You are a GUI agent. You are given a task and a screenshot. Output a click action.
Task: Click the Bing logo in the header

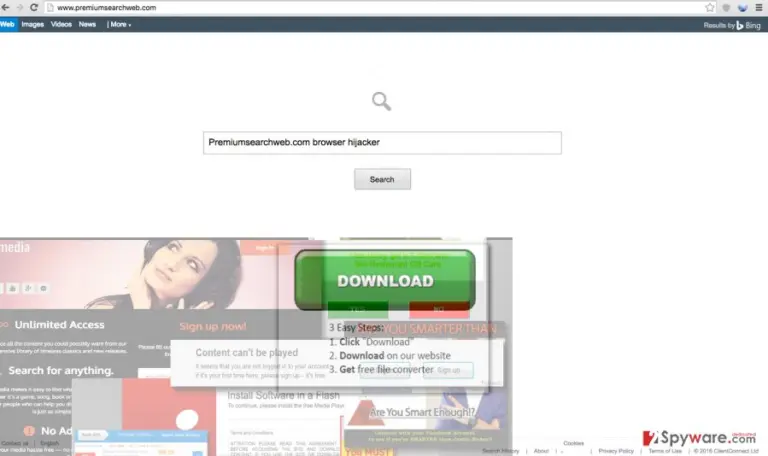point(748,25)
